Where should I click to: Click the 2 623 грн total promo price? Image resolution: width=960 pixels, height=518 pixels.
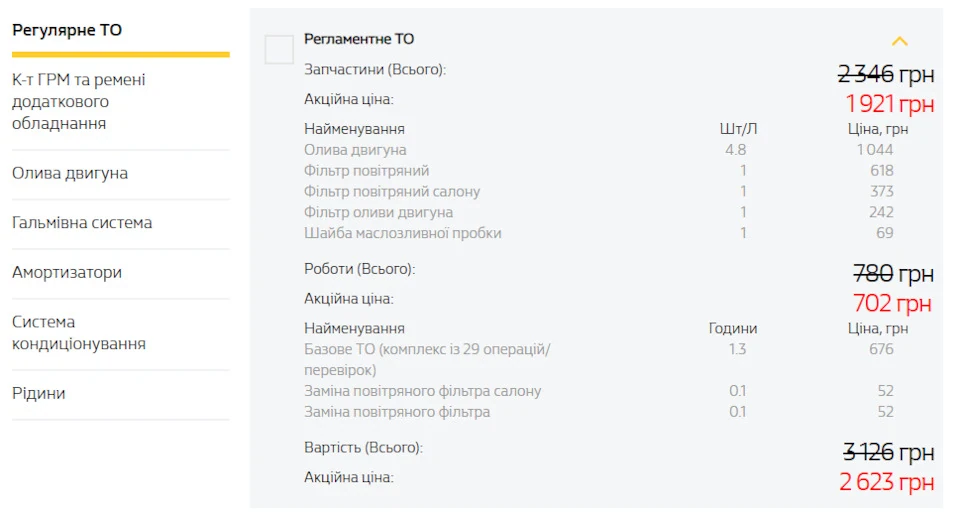(x=887, y=482)
